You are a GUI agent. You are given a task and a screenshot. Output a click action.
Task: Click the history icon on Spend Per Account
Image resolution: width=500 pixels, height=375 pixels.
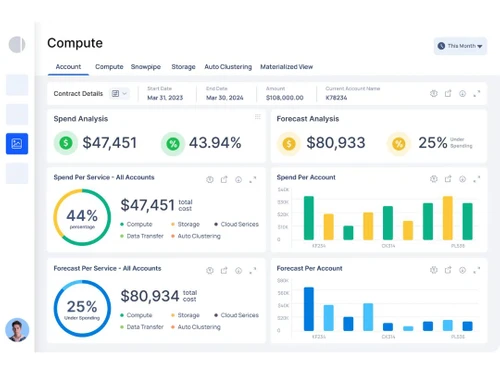tap(434, 179)
